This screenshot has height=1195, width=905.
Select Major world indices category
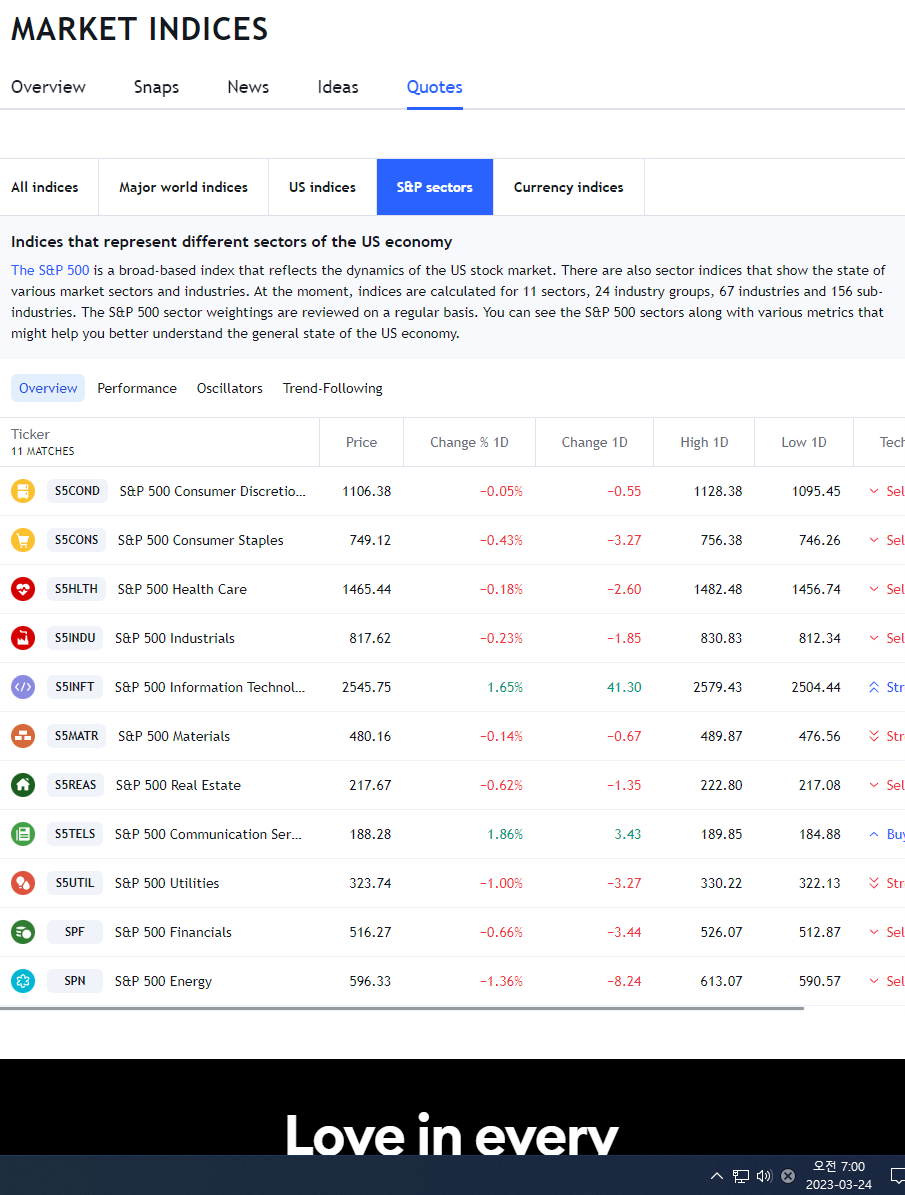[183, 187]
